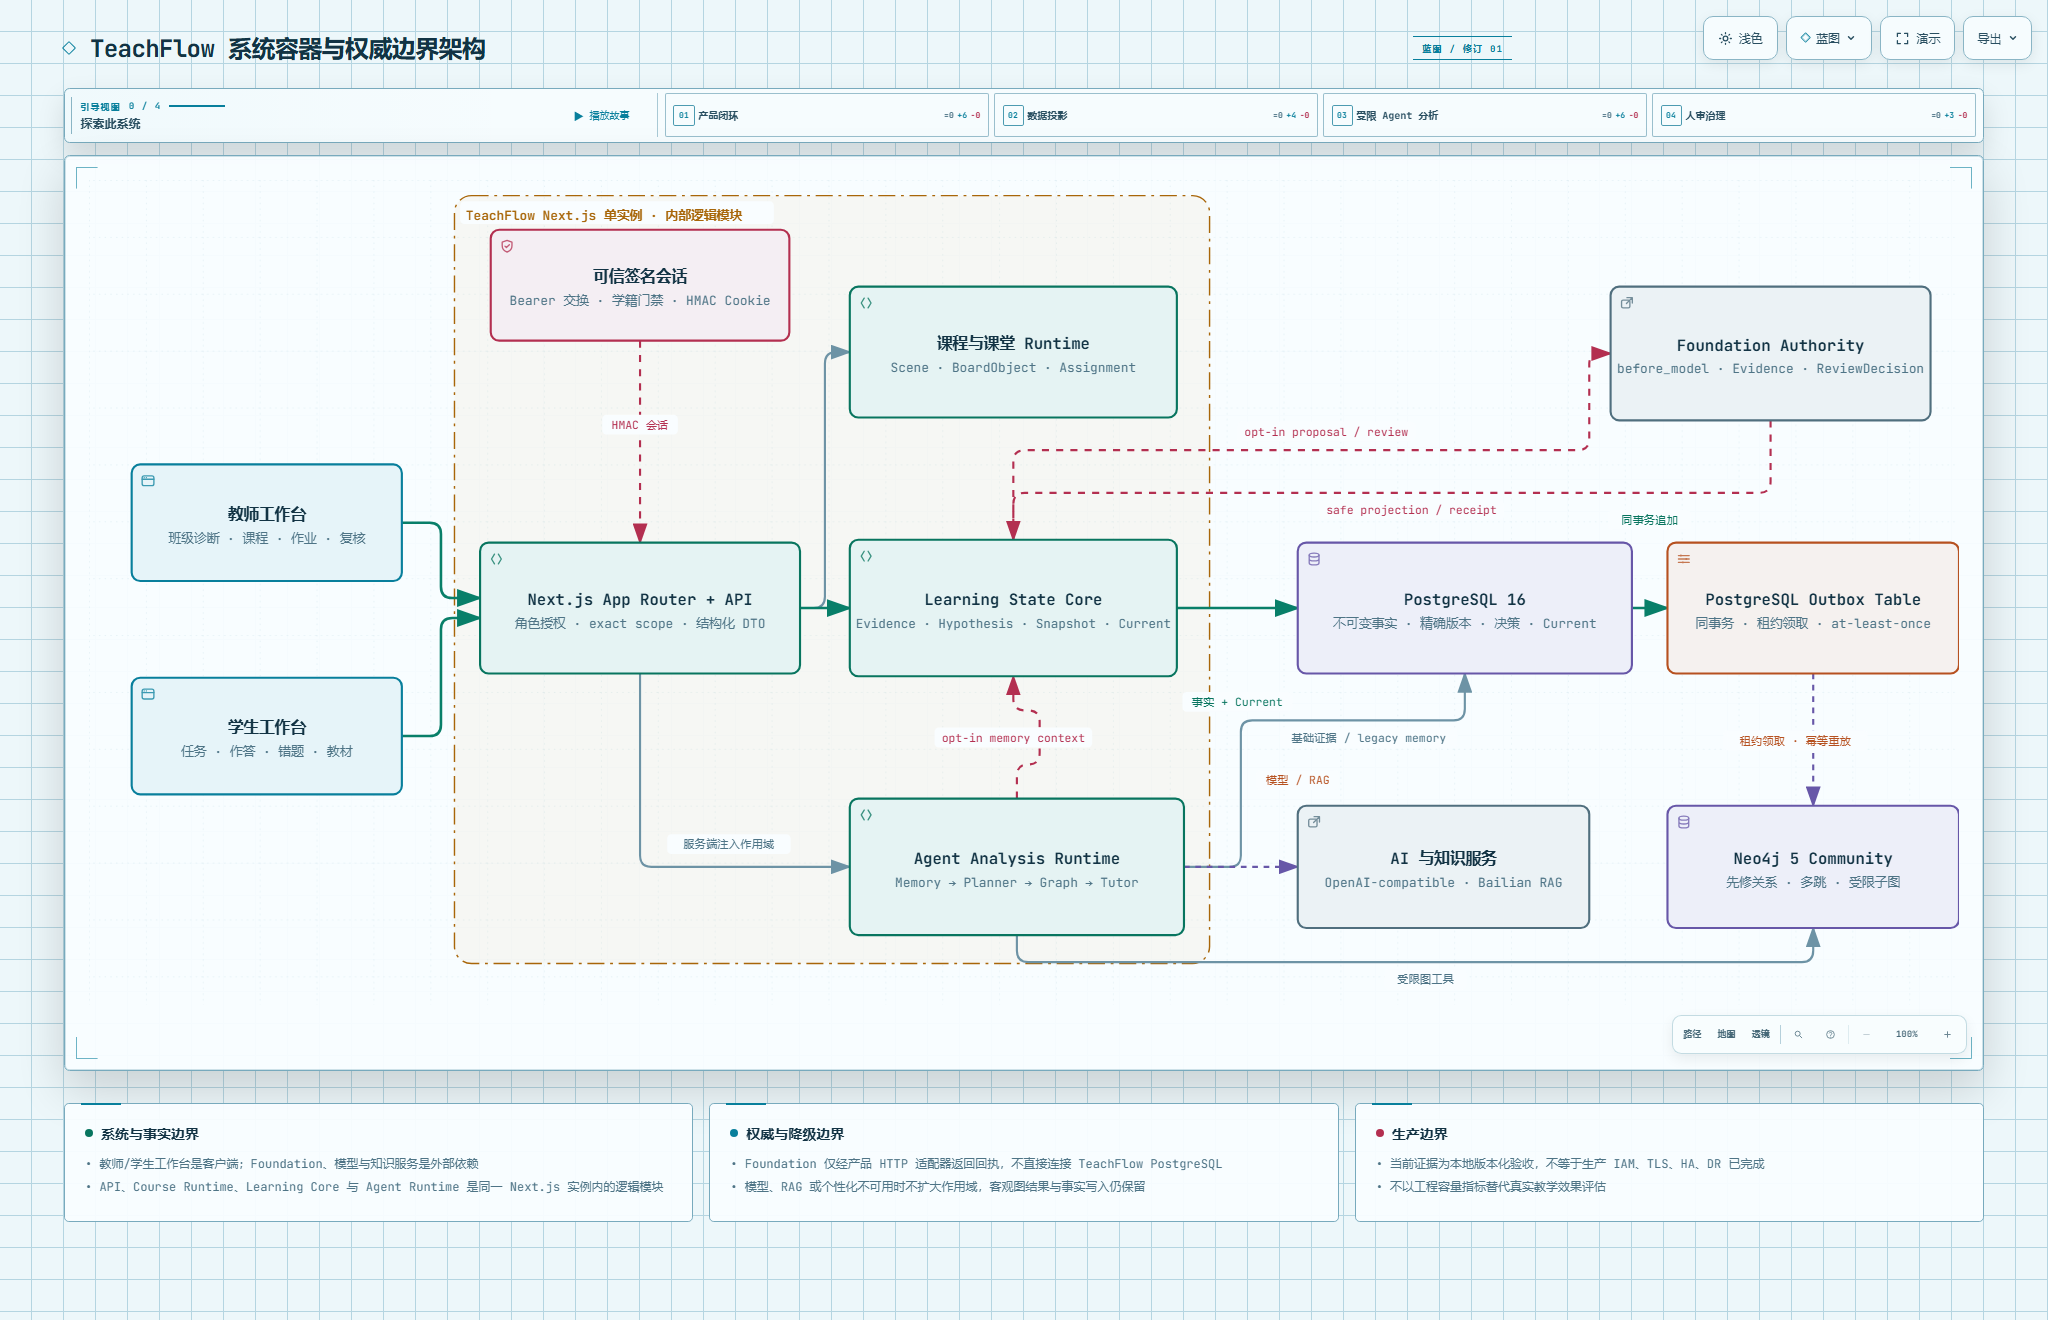Image resolution: width=2048 pixels, height=1320 pixels.
Task: Select the Foundation Authority node
Action: (1770, 354)
